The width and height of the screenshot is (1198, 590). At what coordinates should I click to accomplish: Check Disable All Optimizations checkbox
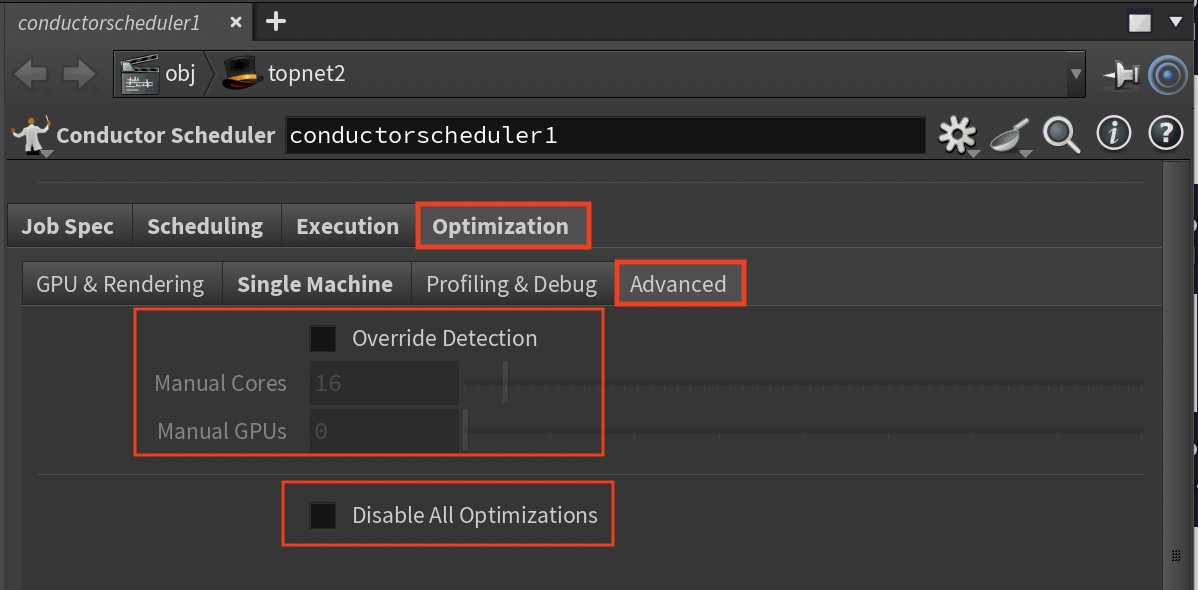(322, 515)
